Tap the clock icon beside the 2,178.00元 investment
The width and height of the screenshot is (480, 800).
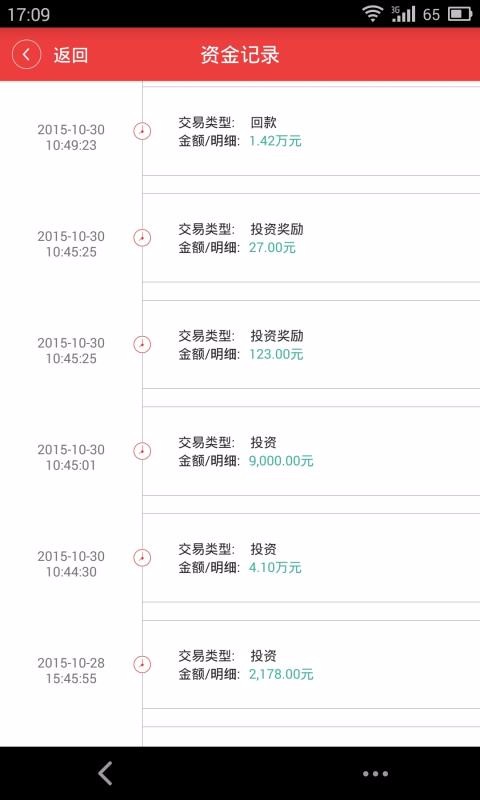[142, 665]
